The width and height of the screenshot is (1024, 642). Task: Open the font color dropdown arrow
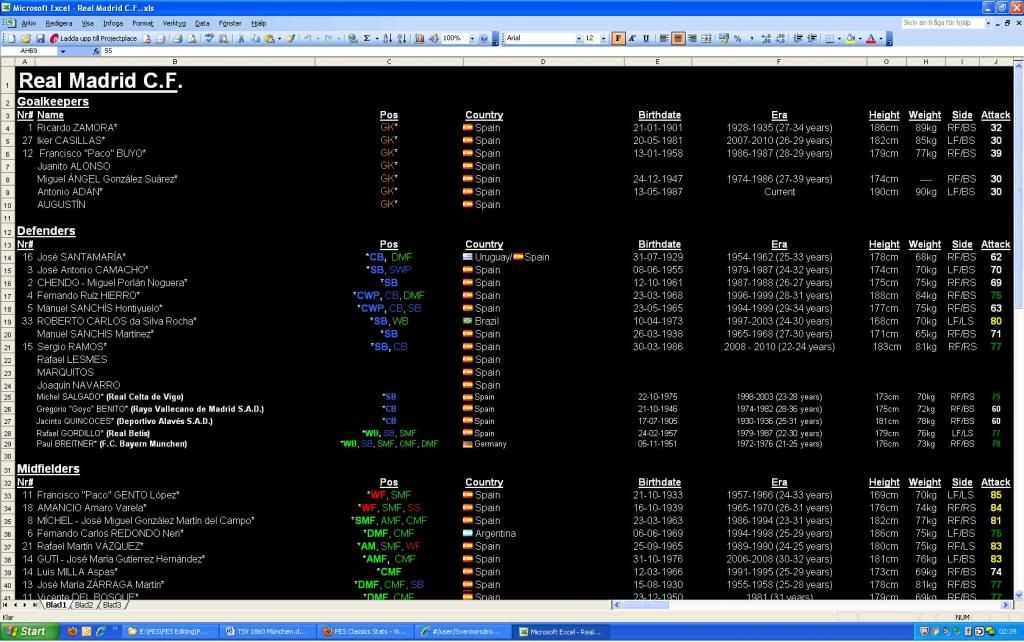click(x=880, y=39)
